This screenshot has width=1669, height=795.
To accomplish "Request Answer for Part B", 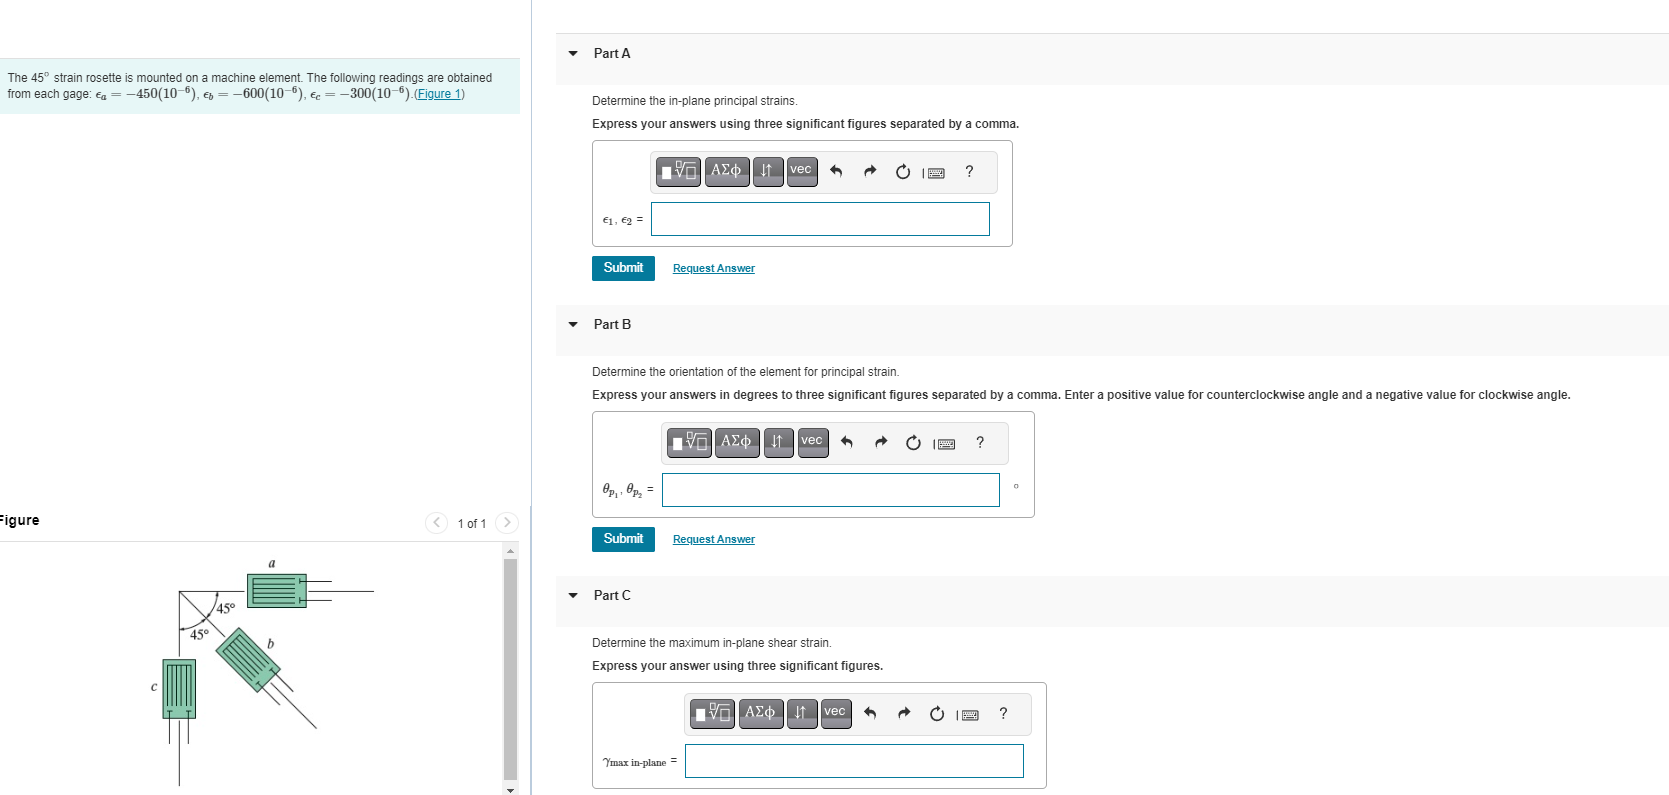I will coord(714,540).
